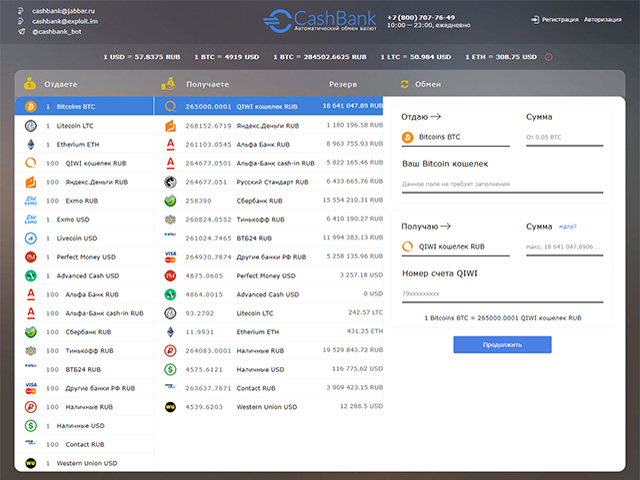Screen dimensions: 640x480
Task: Click rate 1 LTC = 50.984 USD
Action: tap(416, 57)
